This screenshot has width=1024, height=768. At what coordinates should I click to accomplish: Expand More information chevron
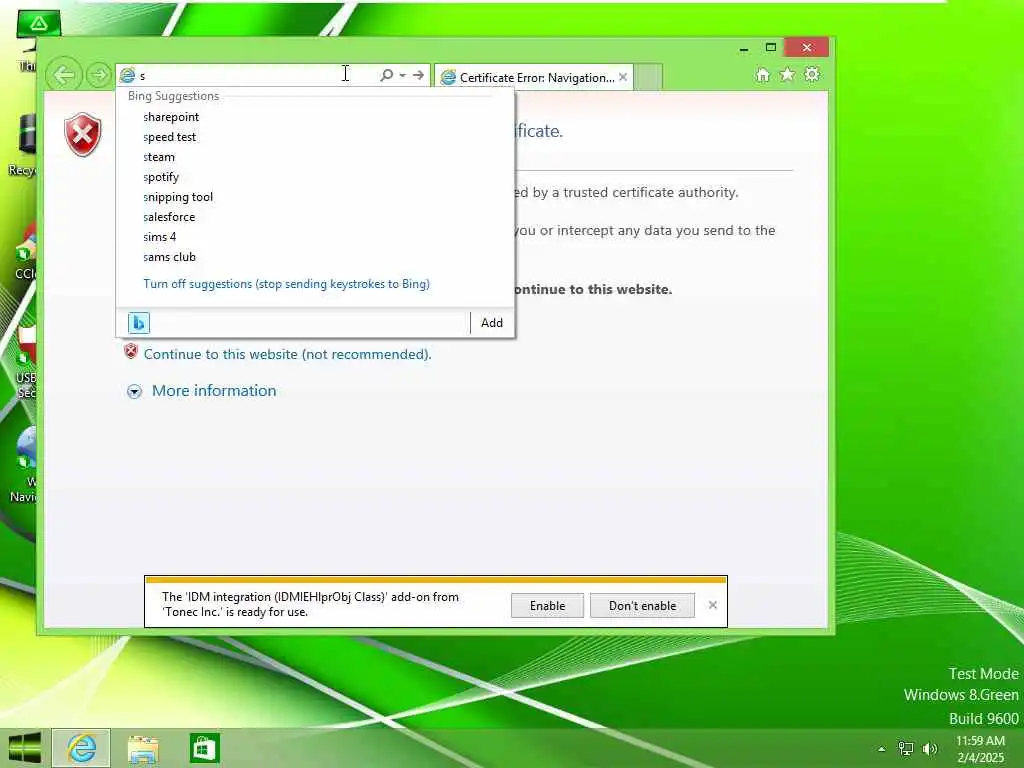[x=135, y=391]
